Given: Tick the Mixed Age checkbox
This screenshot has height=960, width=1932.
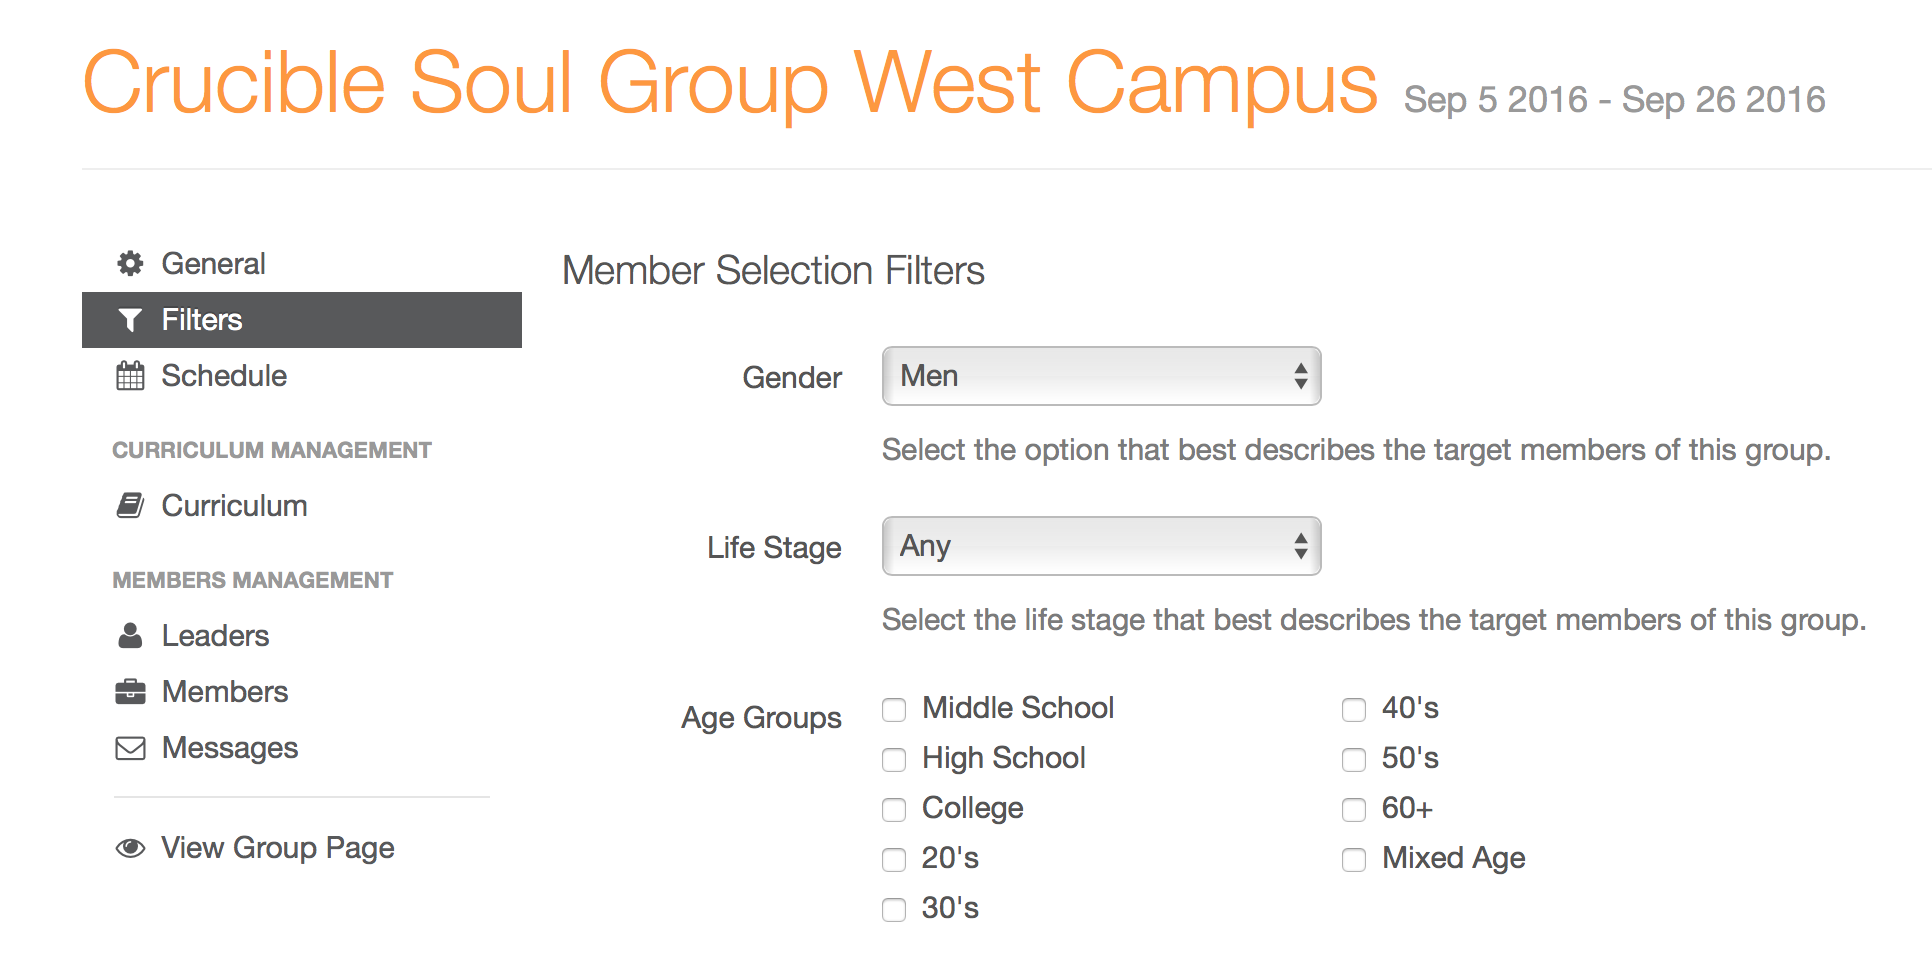Looking at the screenshot, I should (1354, 860).
